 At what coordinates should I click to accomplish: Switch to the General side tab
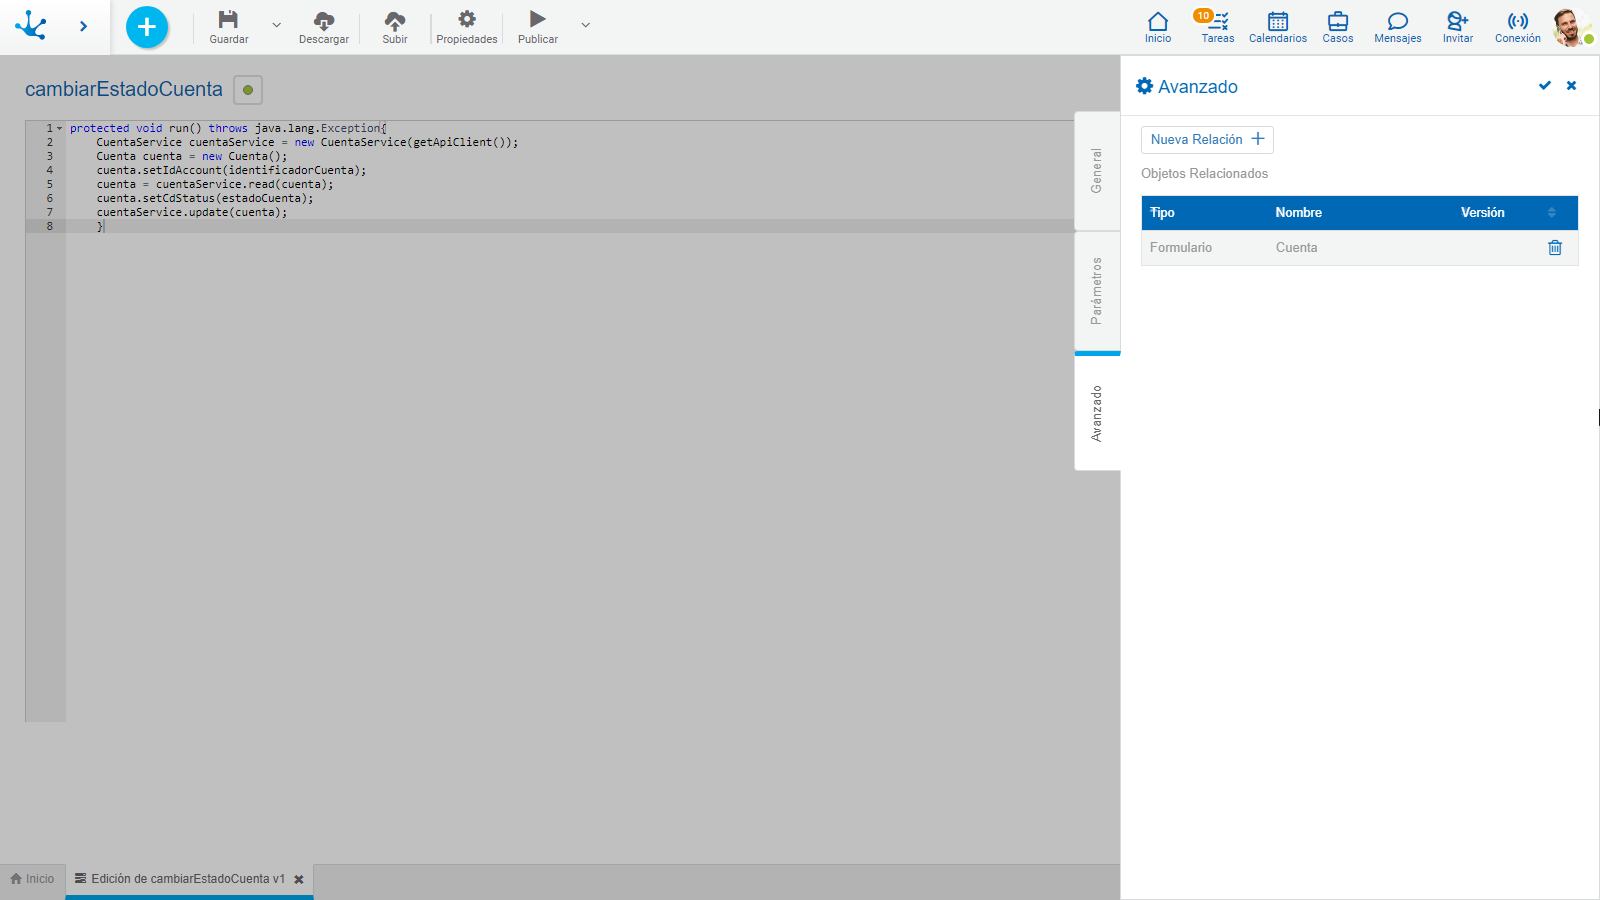(x=1097, y=171)
